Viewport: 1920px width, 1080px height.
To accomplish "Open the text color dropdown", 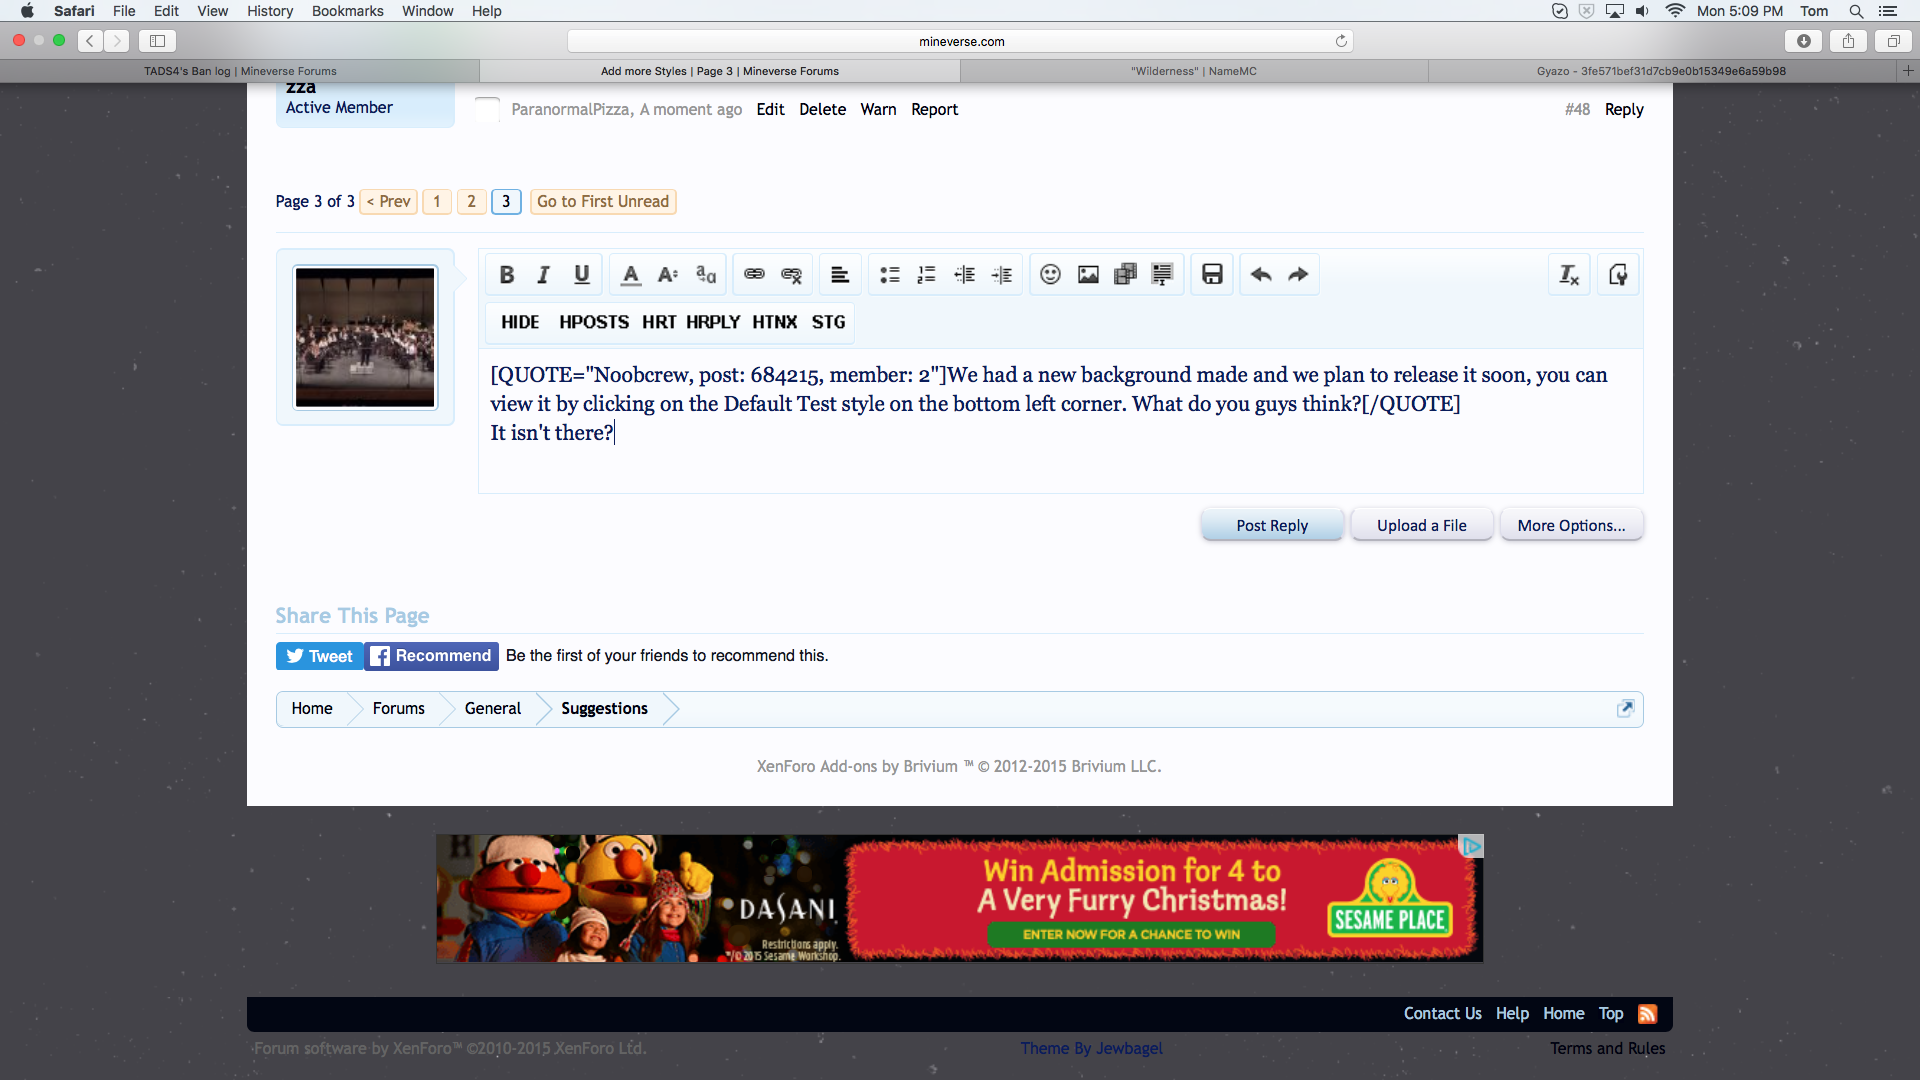I will click(x=630, y=275).
